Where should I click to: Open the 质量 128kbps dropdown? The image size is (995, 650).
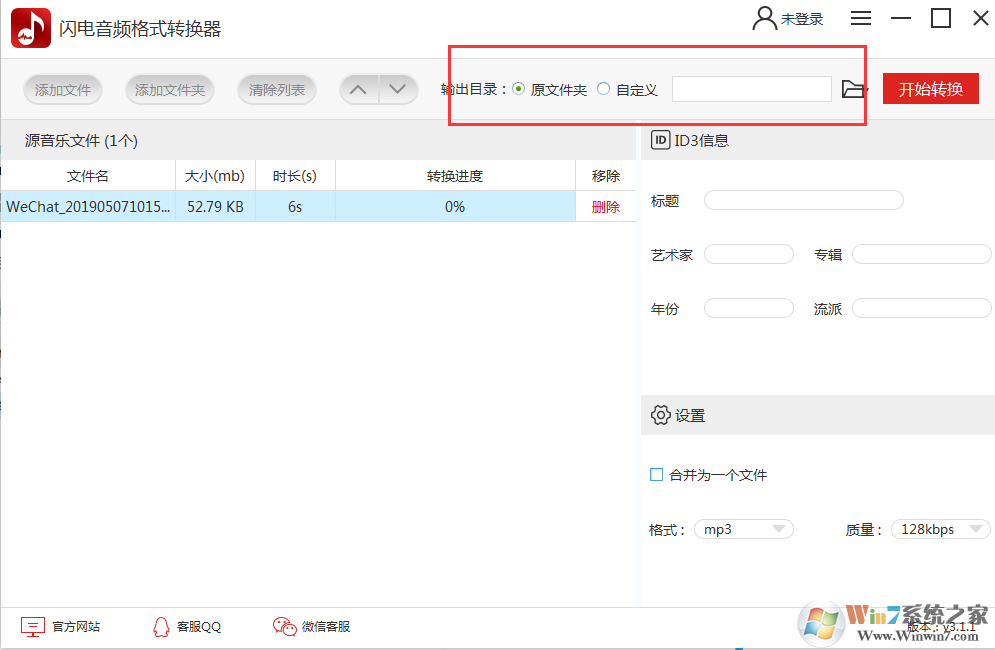click(x=939, y=529)
